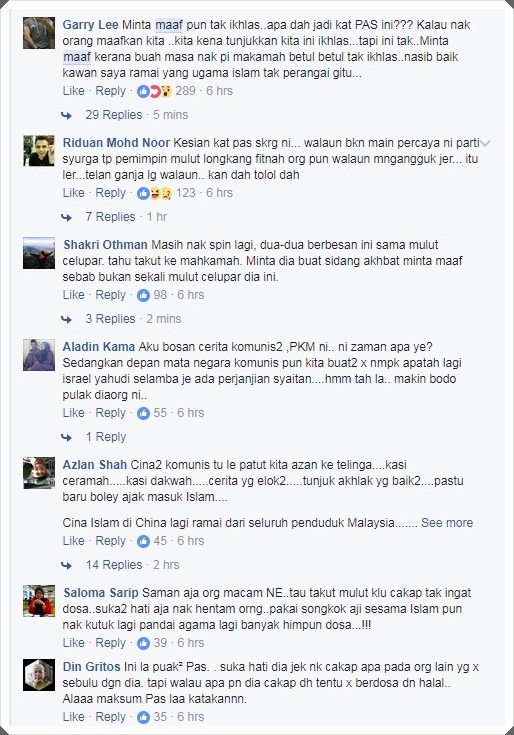Expand the 3 Replies thread
The height and width of the screenshot is (735, 514).
(110, 319)
